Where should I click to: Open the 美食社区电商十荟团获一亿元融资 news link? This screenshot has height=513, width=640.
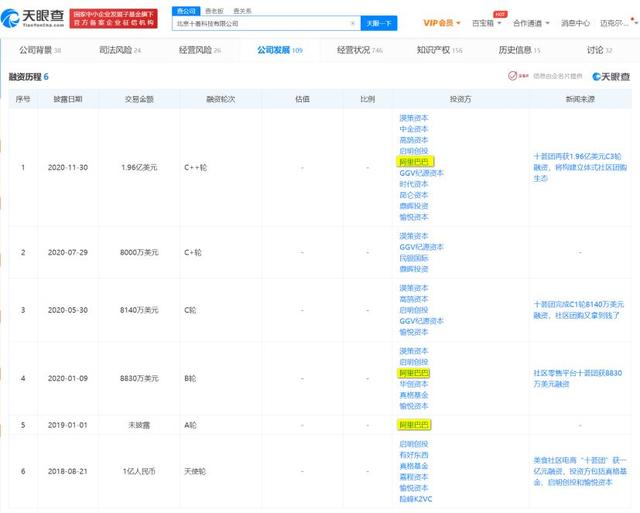[580, 471]
